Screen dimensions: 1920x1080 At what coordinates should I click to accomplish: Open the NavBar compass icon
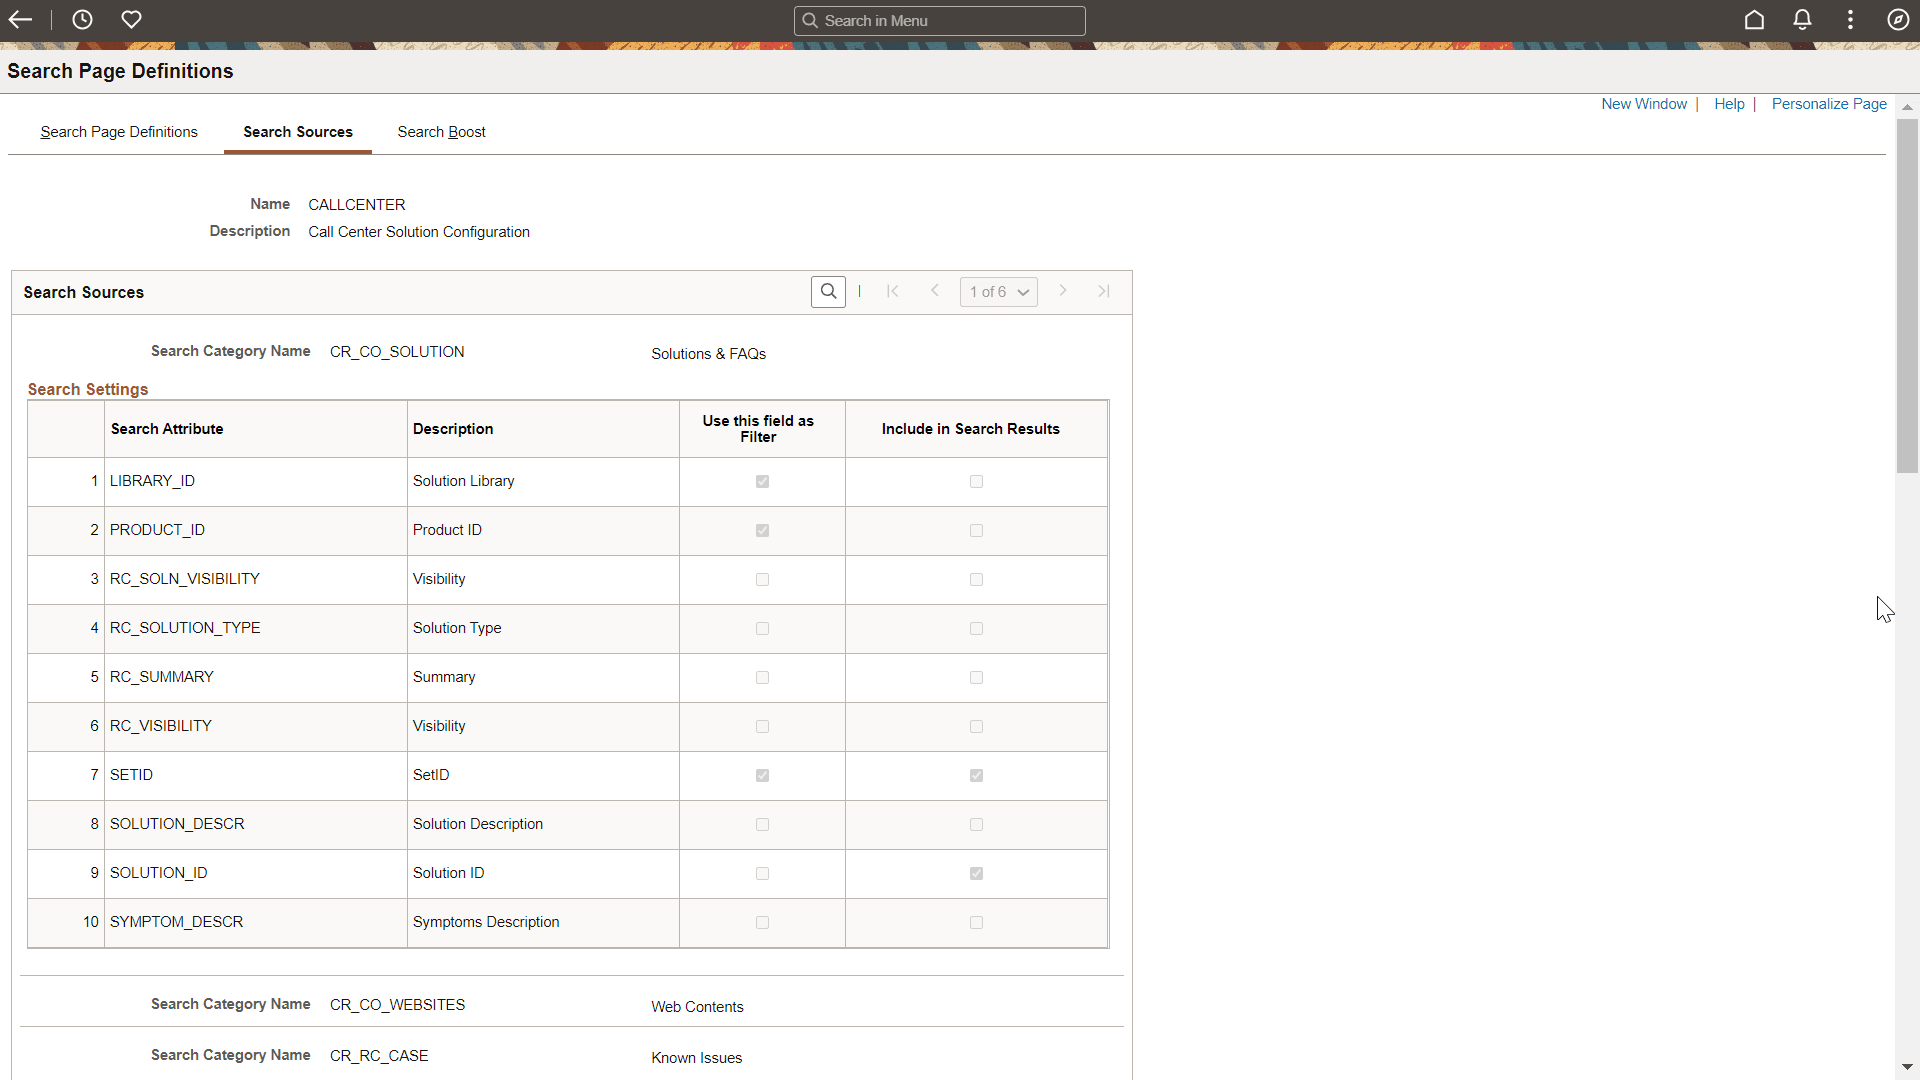click(x=1898, y=19)
